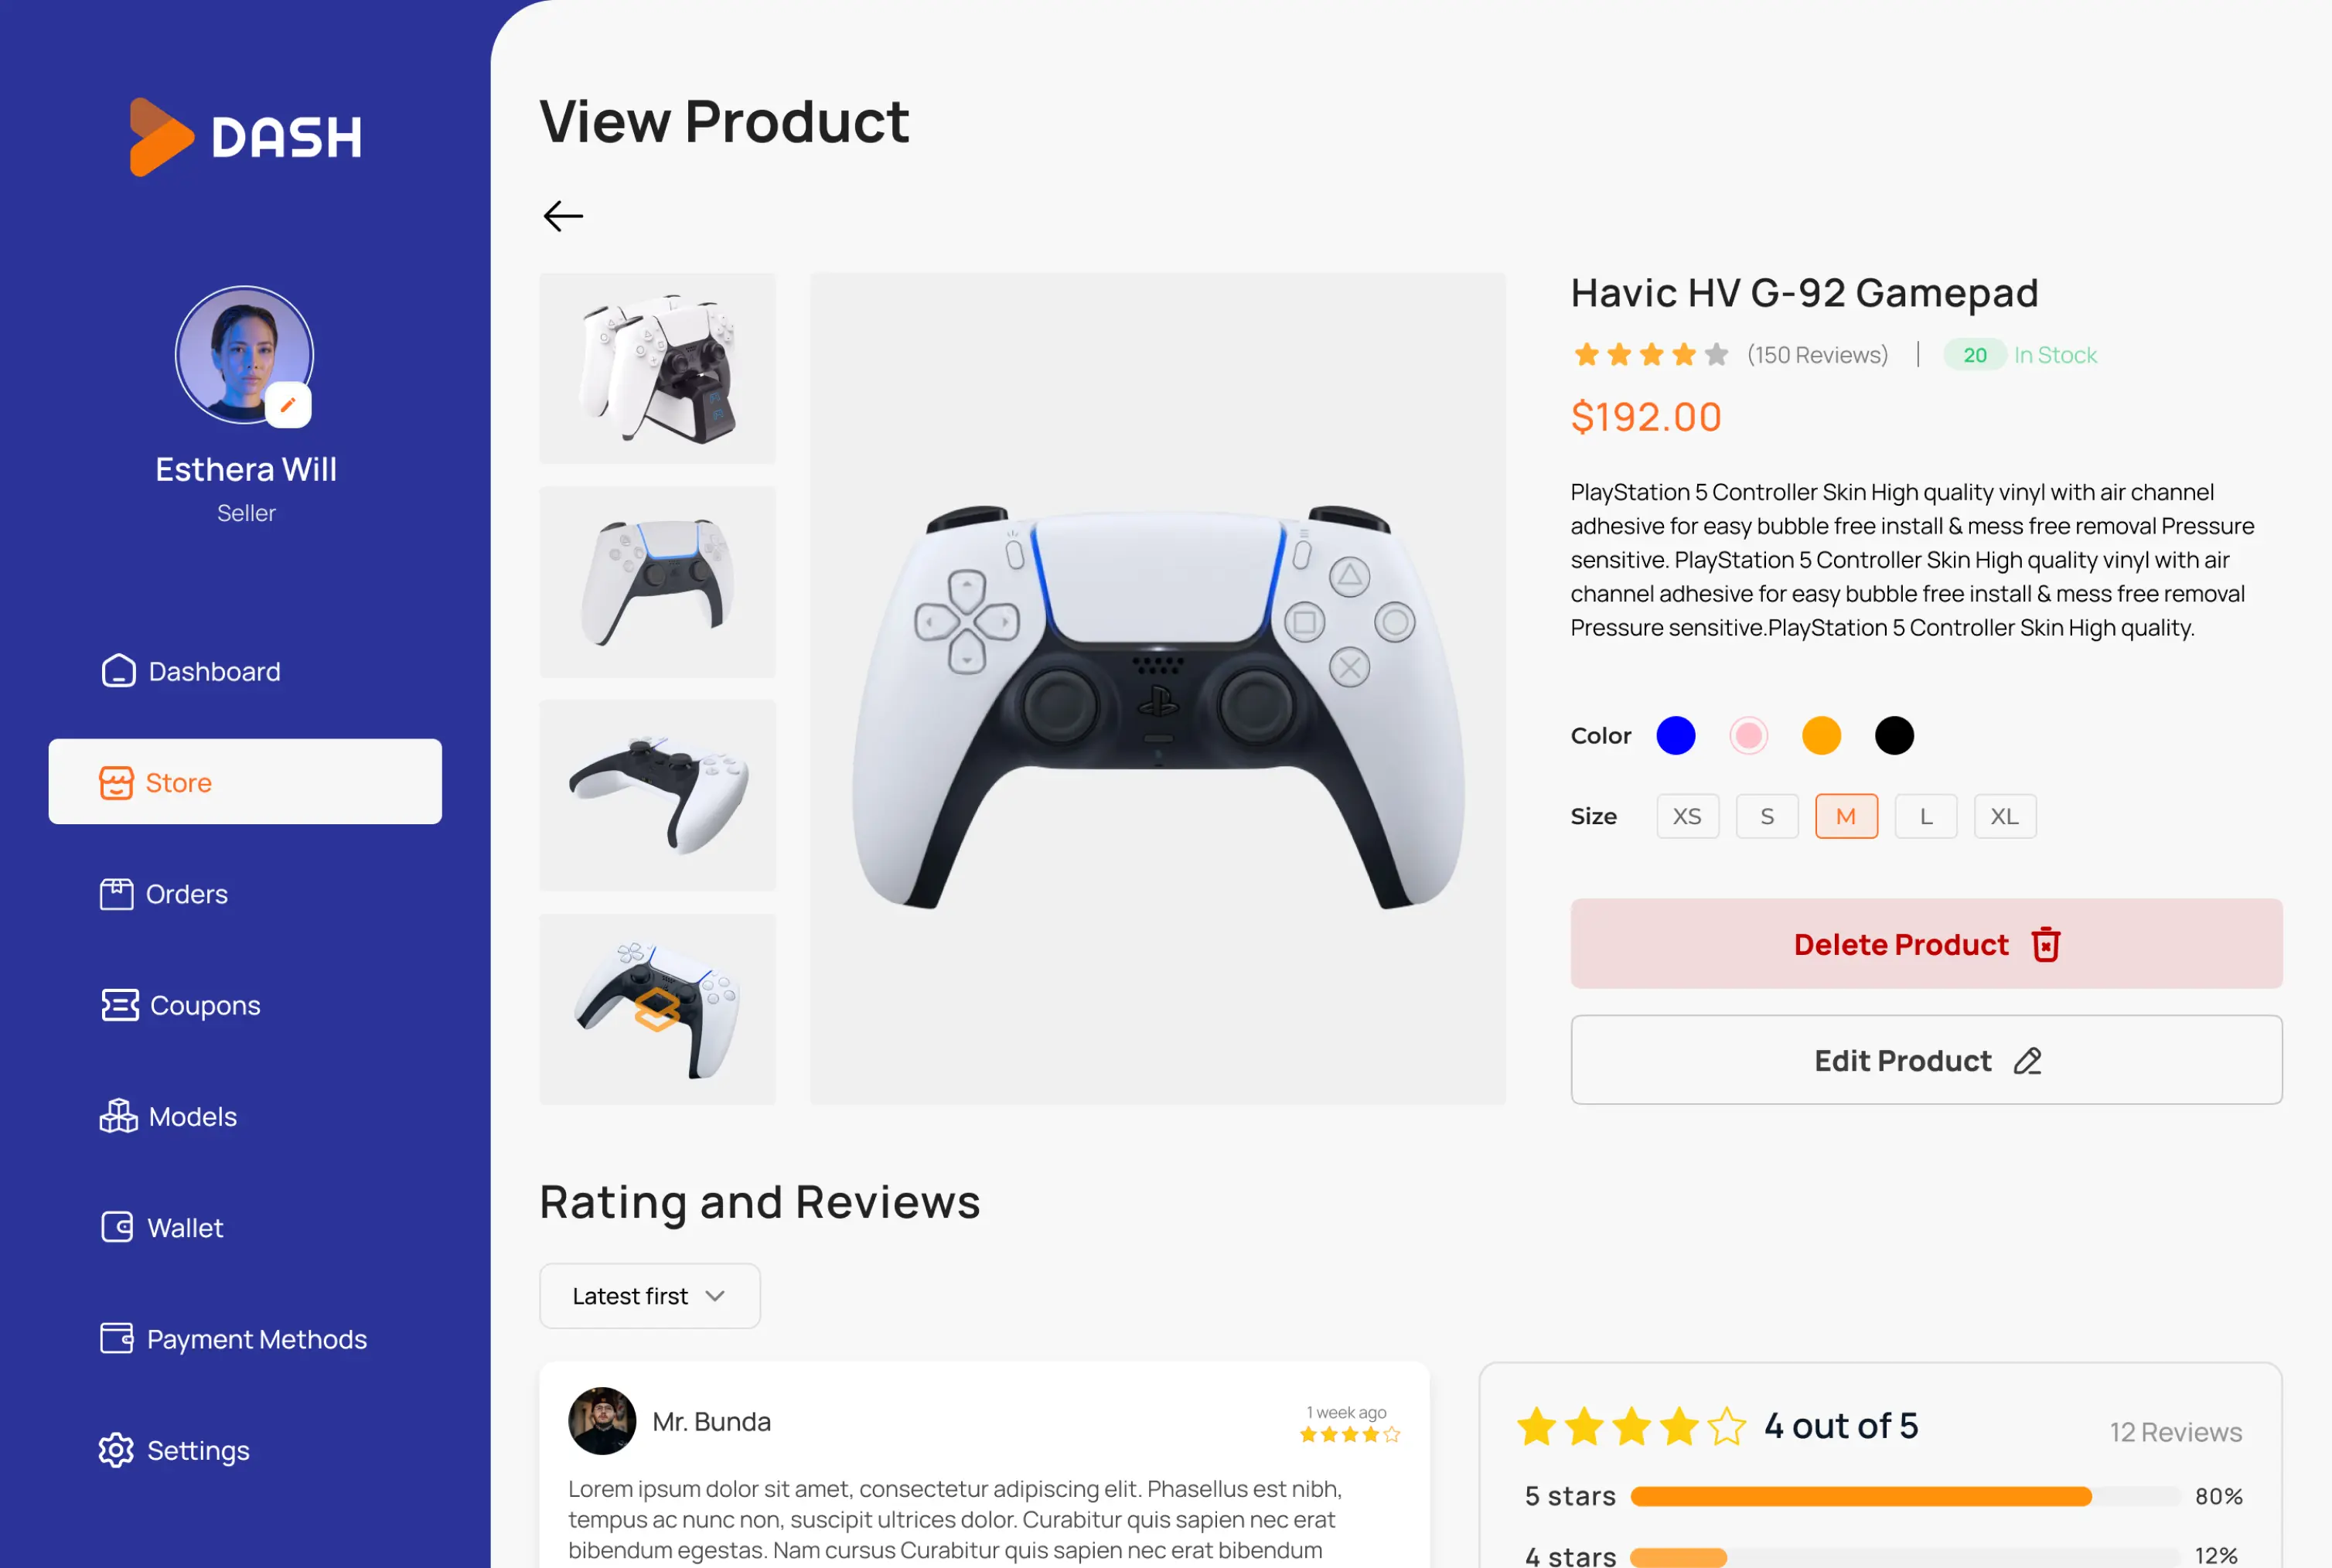Choose the XL size option
The width and height of the screenshot is (2332, 1568).
2004,816
